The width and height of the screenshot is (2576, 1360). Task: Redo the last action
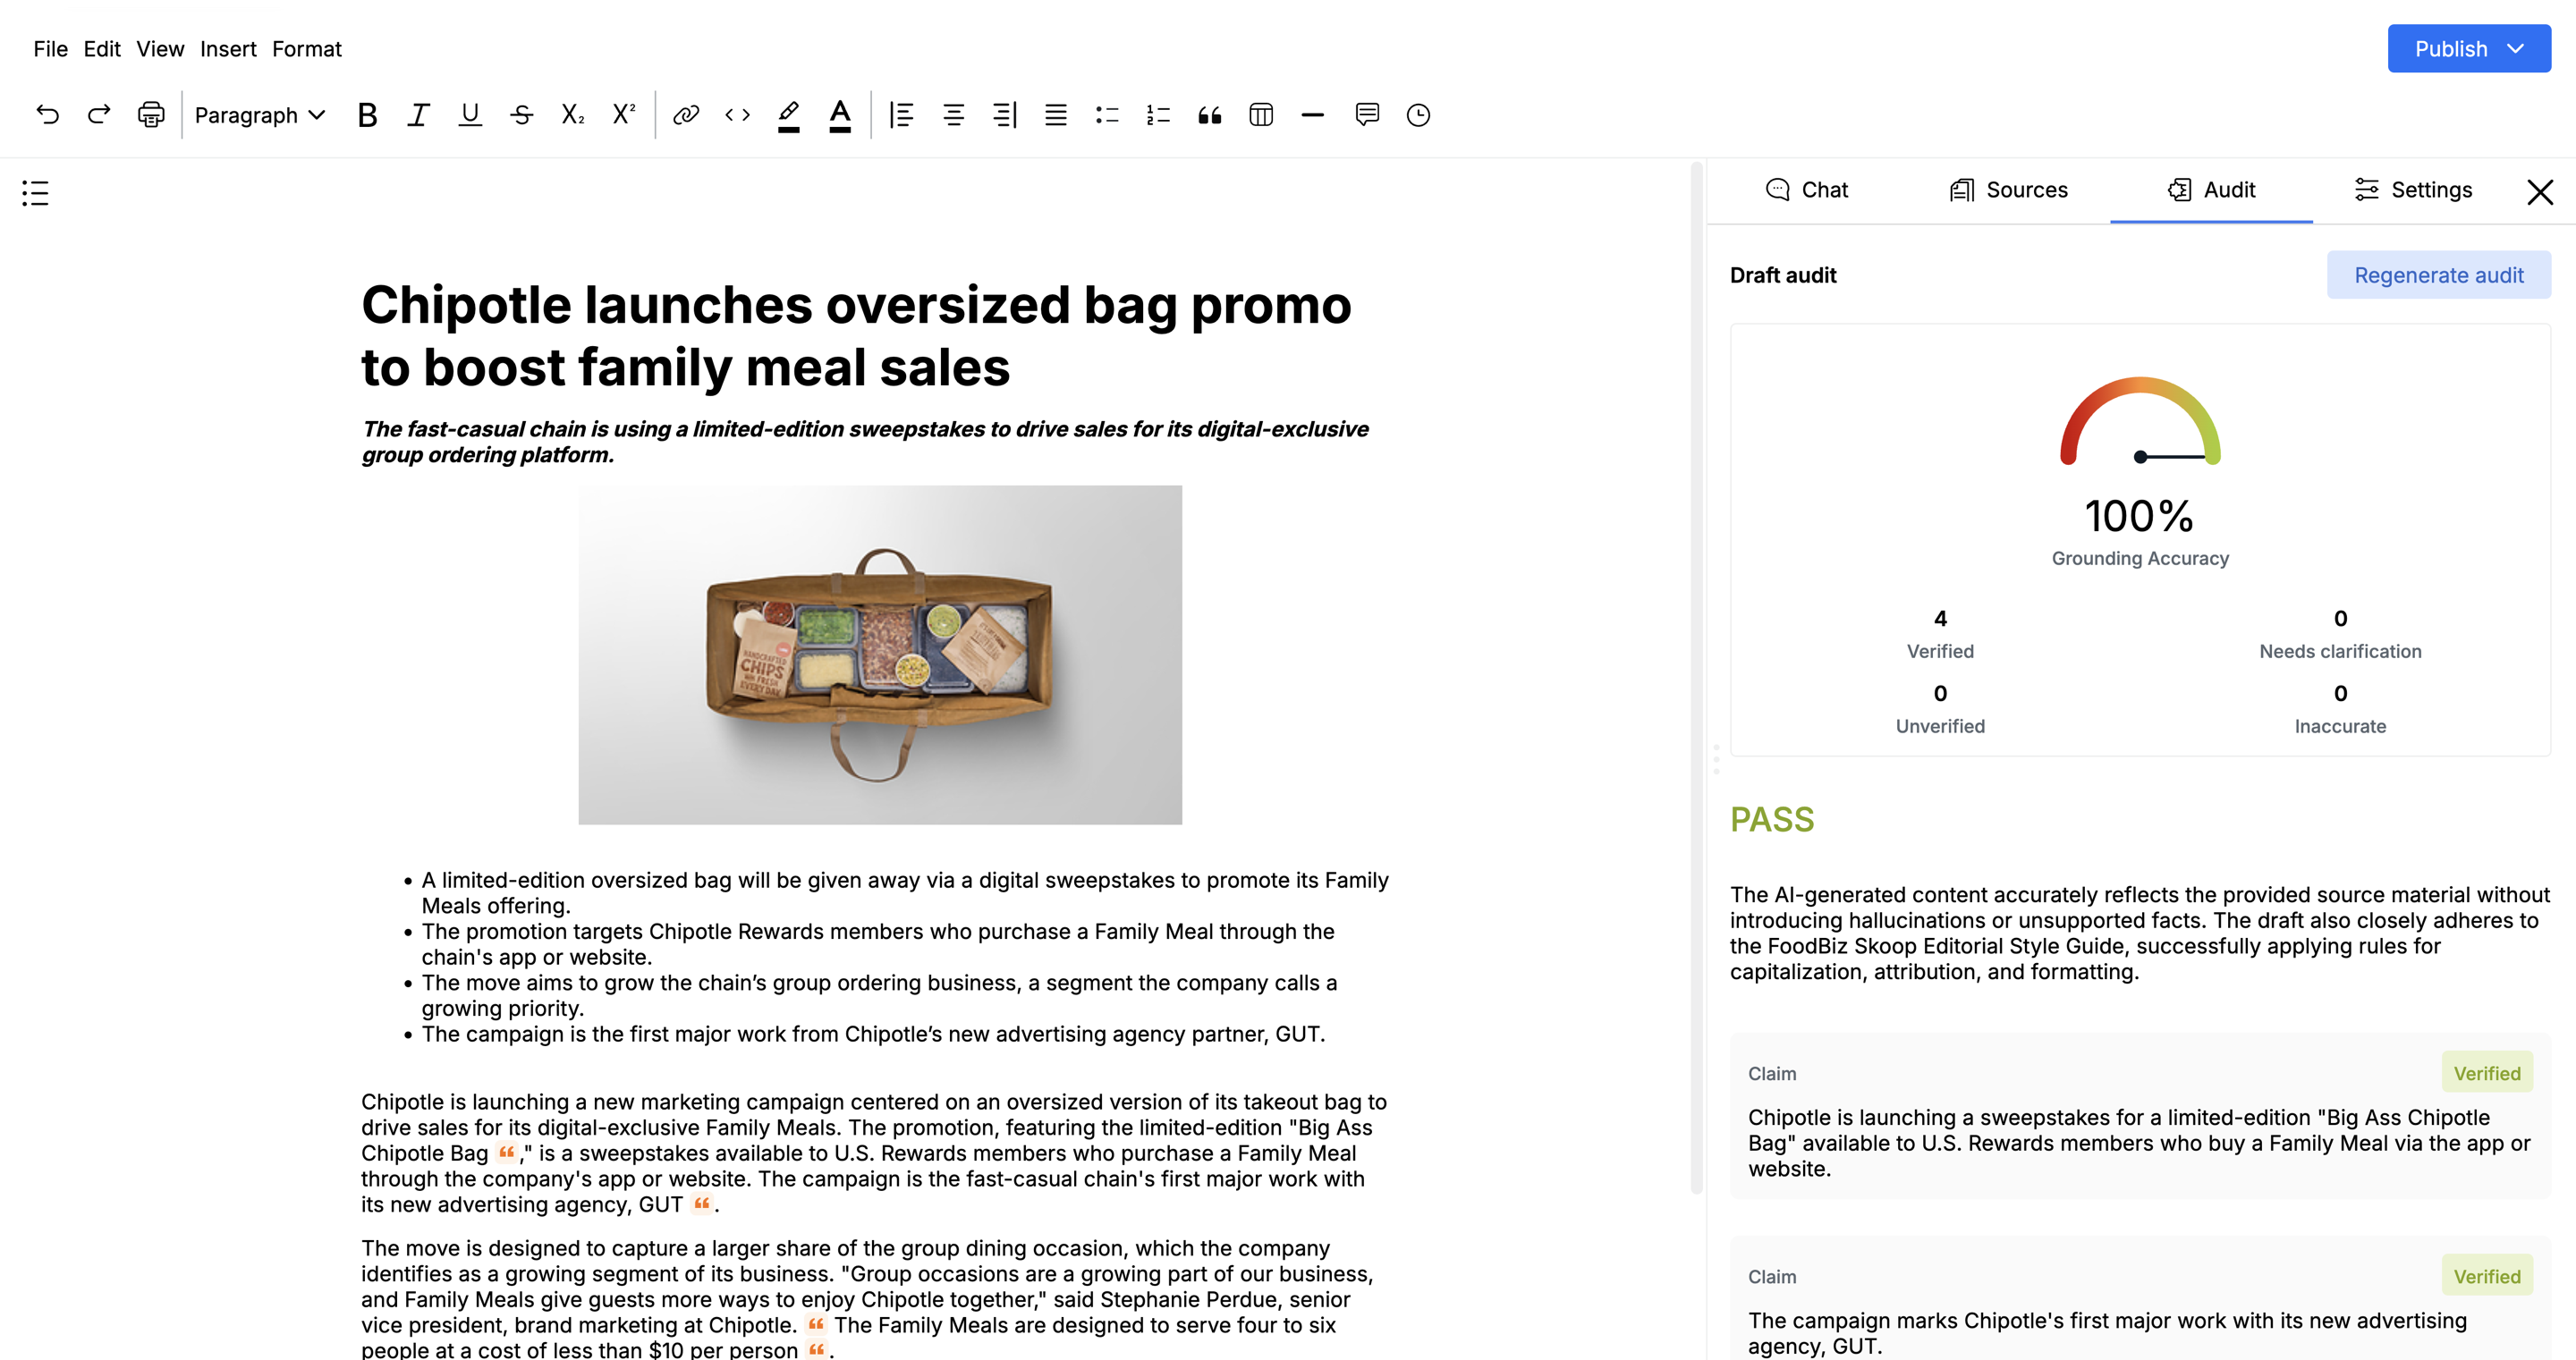tap(98, 115)
